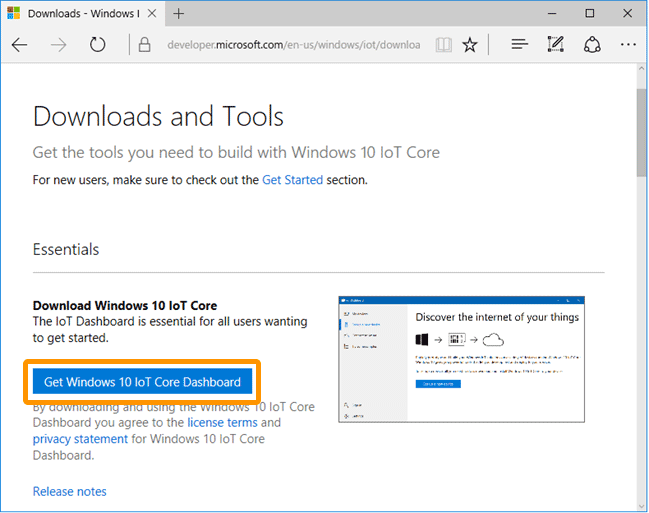The image size is (649, 513).
Task: Click the padlock site security icon
Action: 144,44
